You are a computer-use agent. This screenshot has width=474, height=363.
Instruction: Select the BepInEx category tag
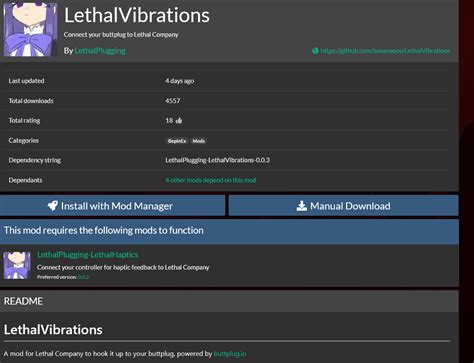pyautogui.click(x=177, y=141)
